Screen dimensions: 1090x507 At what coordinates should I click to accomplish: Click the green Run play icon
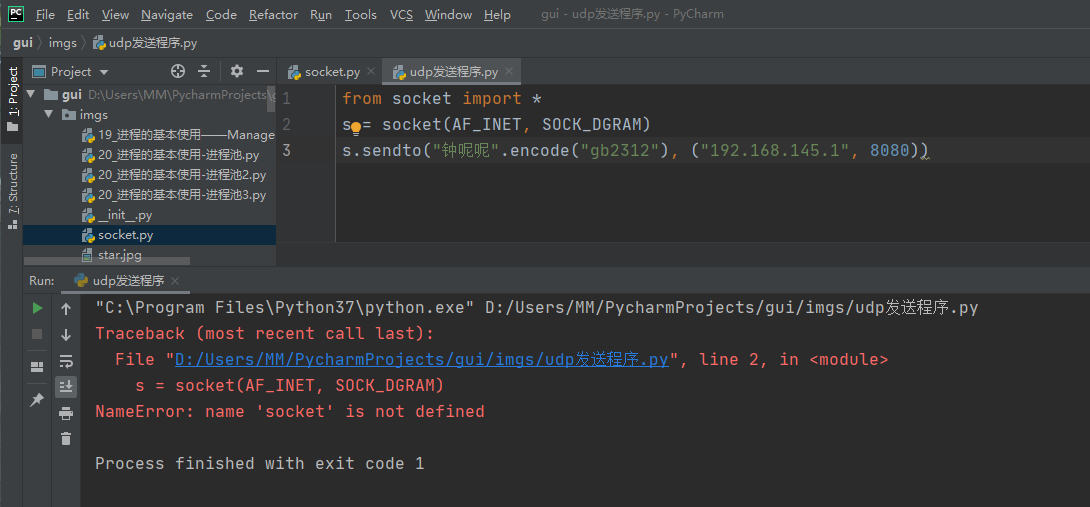tap(38, 308)
